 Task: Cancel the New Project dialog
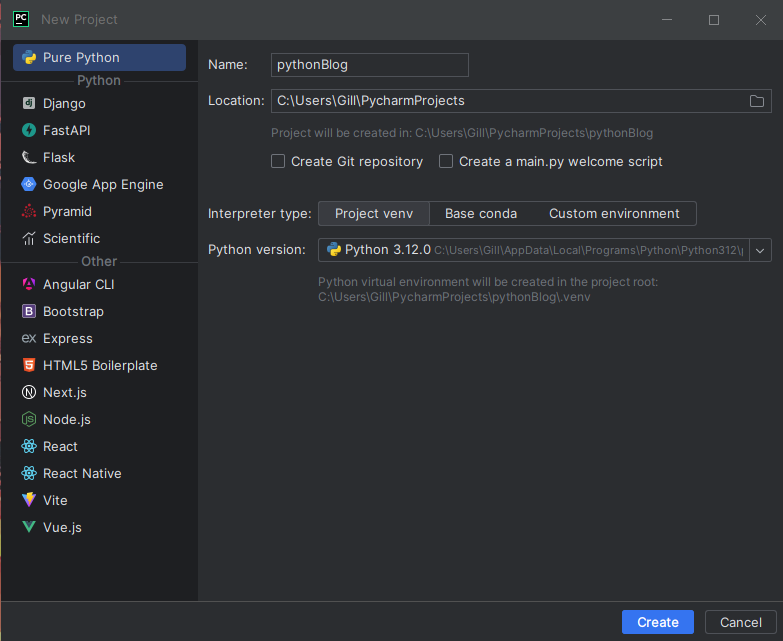pos(741,622)
